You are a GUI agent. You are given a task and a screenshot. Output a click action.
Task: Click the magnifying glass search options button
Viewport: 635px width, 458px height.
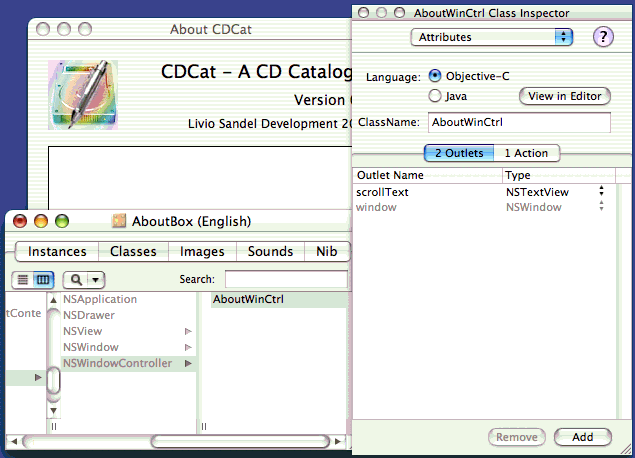83,280
